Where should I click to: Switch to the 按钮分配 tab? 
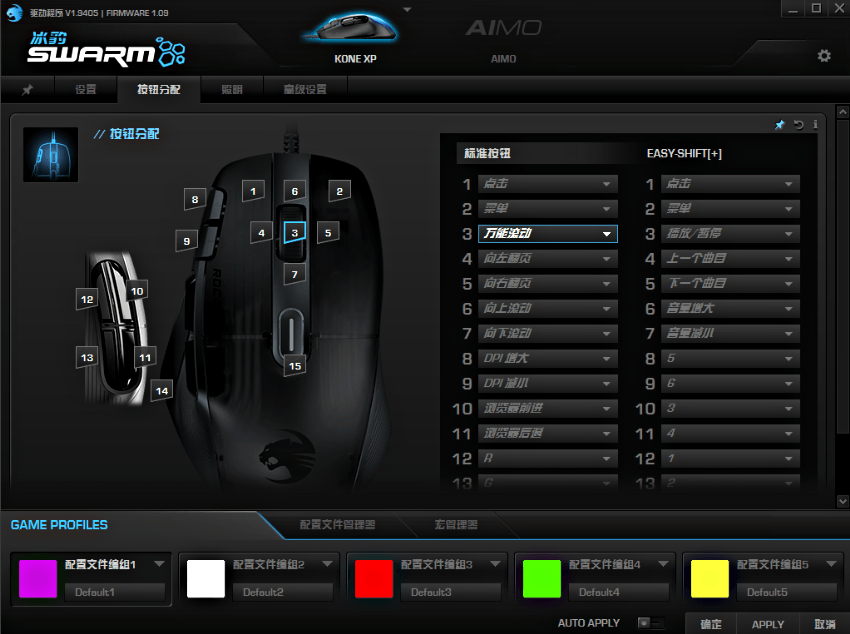coord(159,89)
